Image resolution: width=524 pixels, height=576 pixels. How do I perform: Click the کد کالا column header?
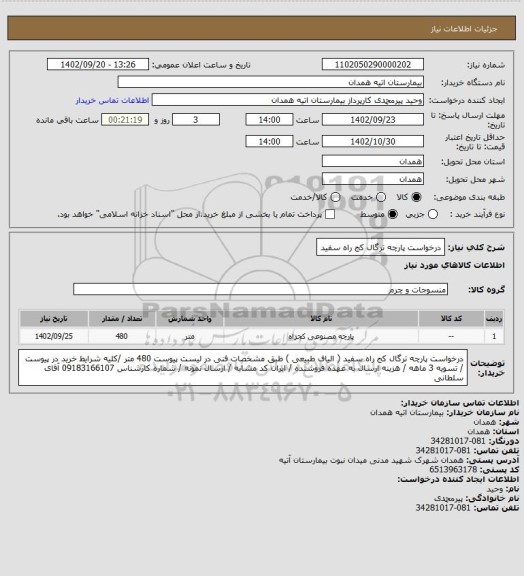451,318
